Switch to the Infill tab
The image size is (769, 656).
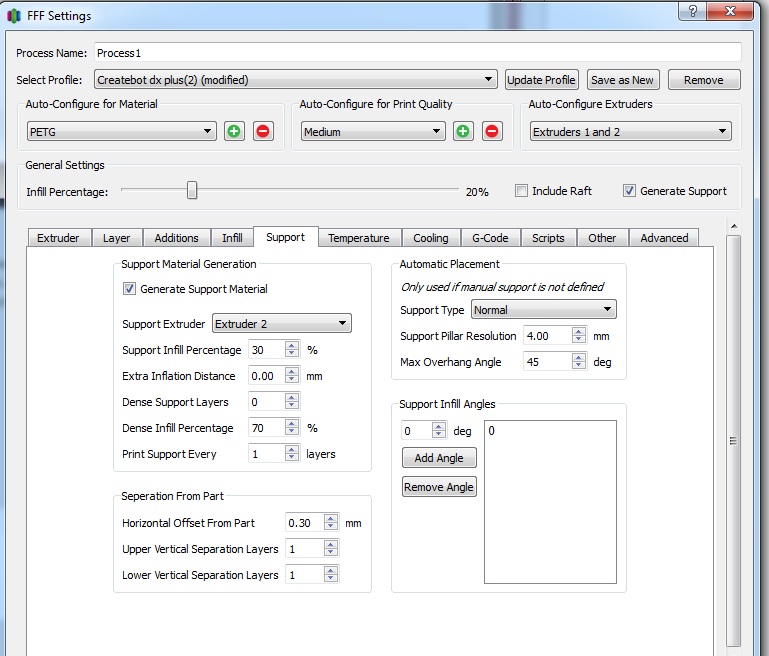tap(232, 238)
